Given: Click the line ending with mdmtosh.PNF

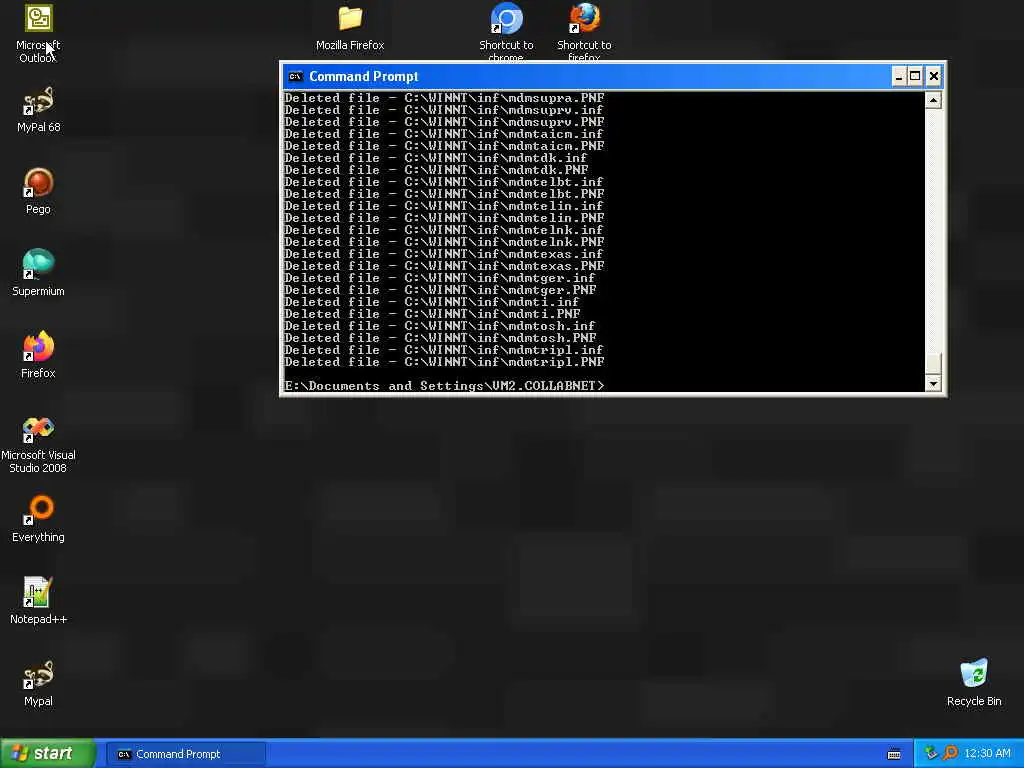Looking at the screenshot, I should pos(441,338).
